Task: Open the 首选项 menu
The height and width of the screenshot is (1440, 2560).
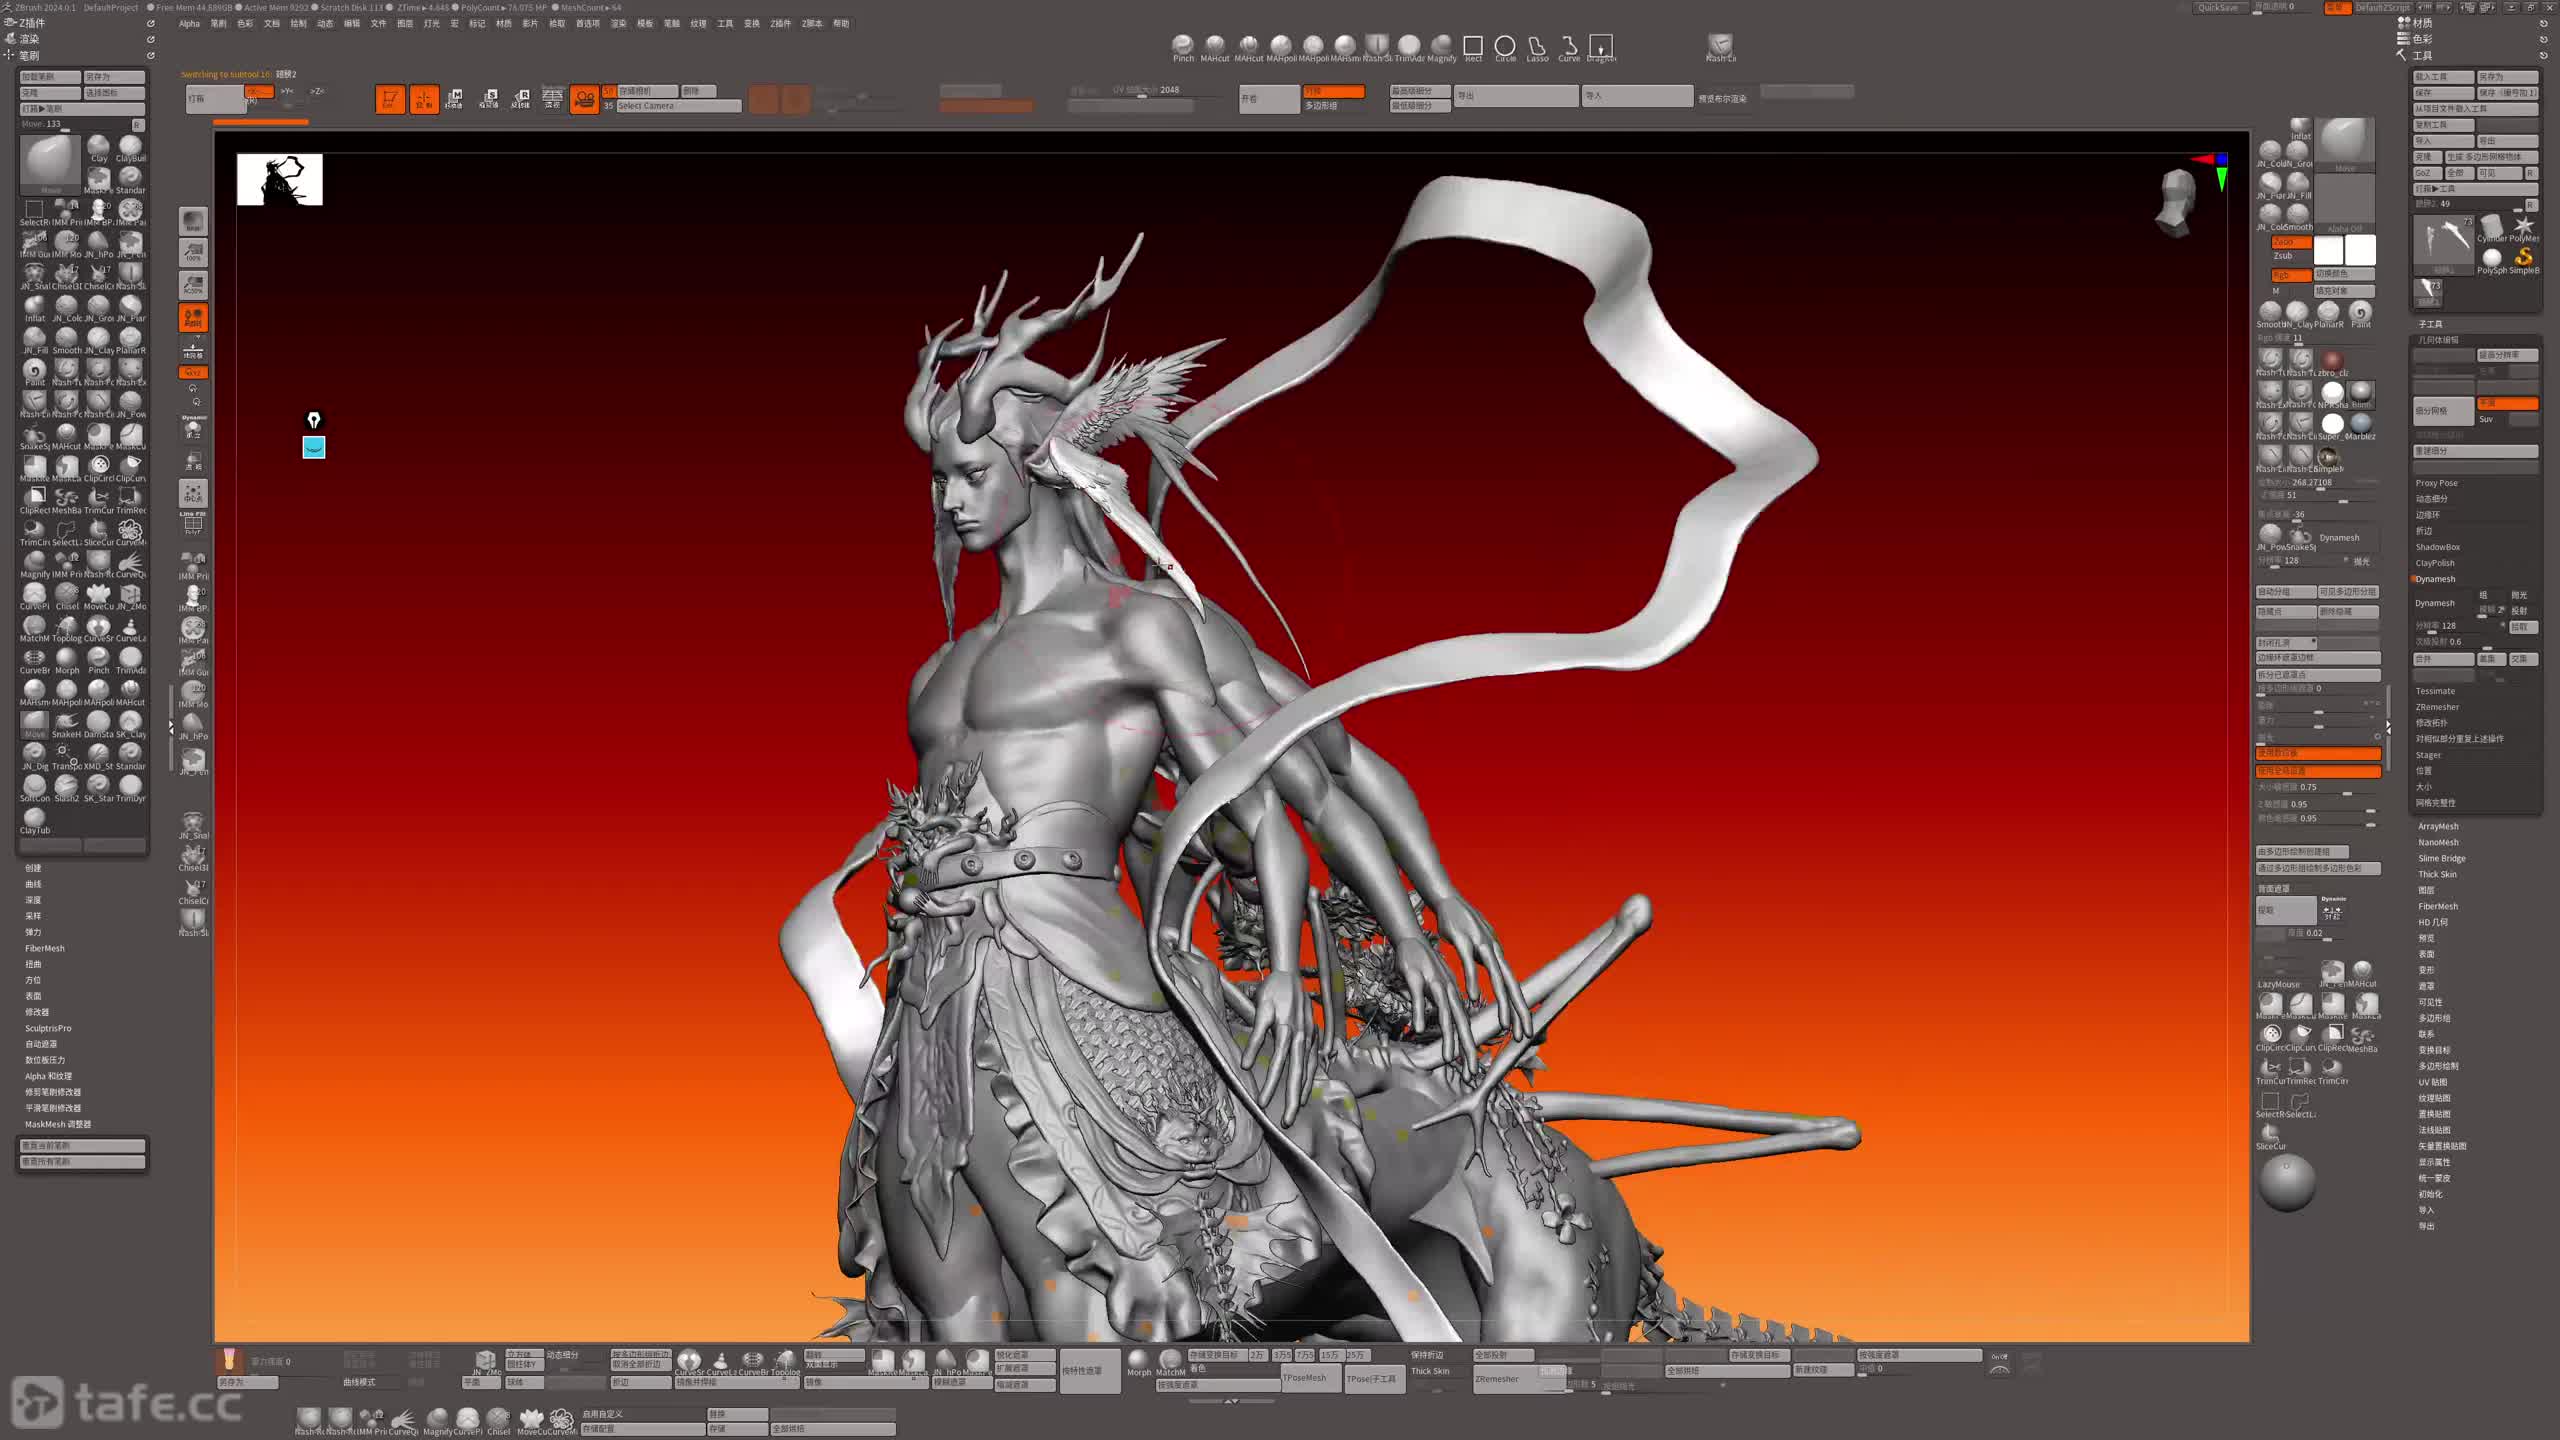Action: click(x=588, y=23)
